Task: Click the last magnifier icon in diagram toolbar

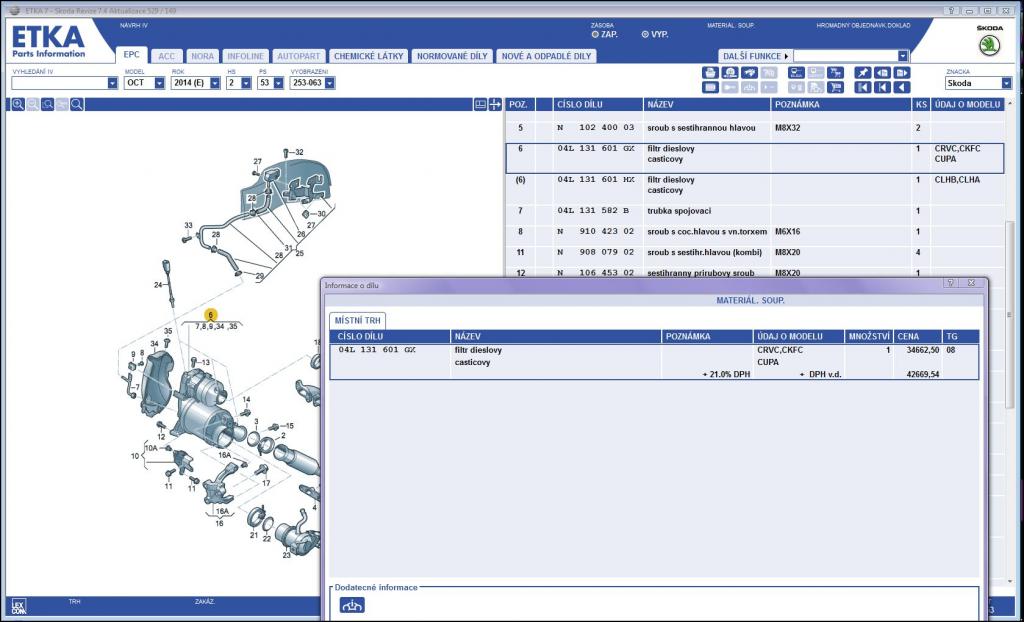Action: coord(77,105)
